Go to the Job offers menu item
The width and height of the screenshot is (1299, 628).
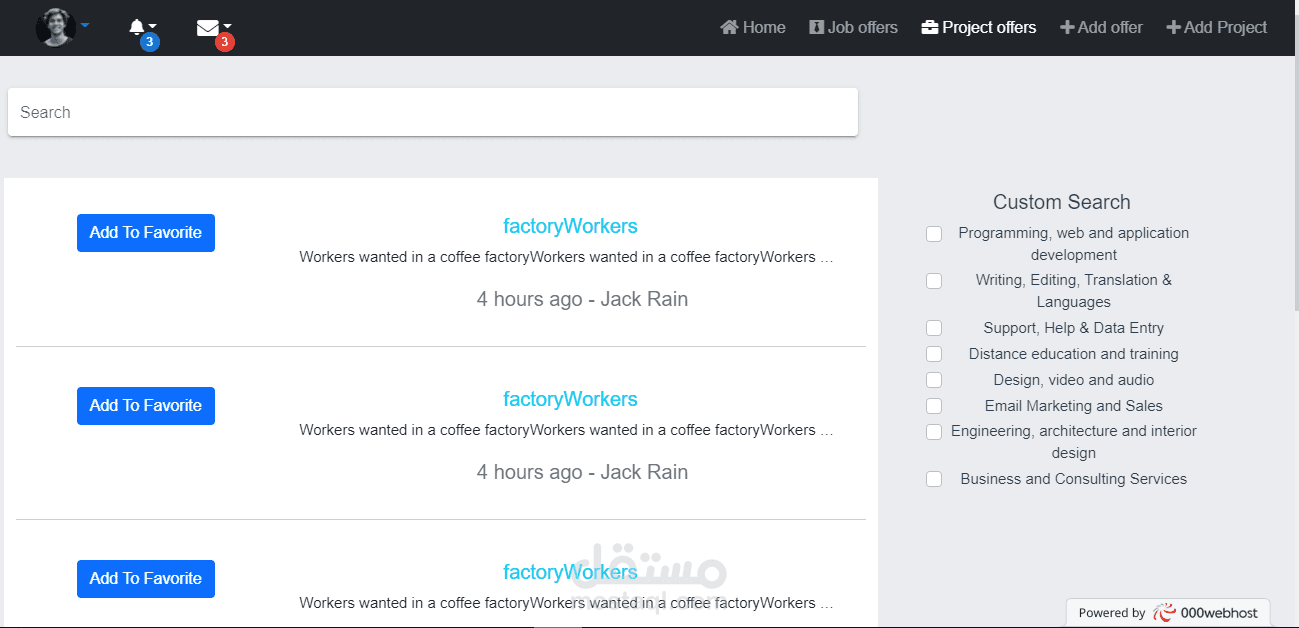(862, 27)
